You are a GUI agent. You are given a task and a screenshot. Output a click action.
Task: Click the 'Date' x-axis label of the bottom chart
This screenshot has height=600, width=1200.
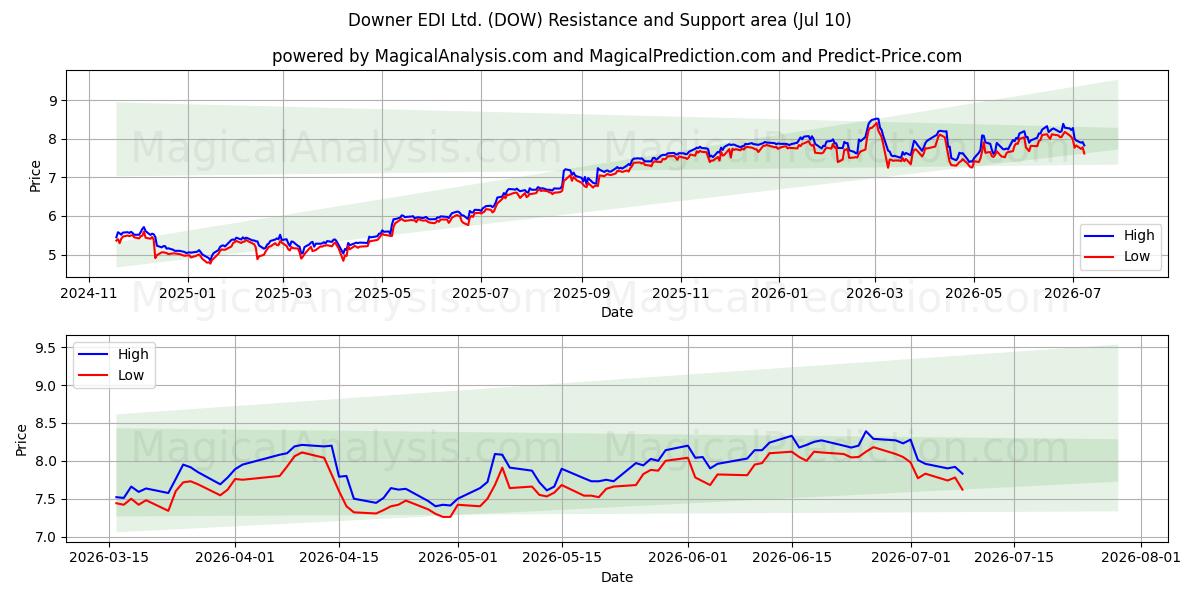click(x=617, y=577)
